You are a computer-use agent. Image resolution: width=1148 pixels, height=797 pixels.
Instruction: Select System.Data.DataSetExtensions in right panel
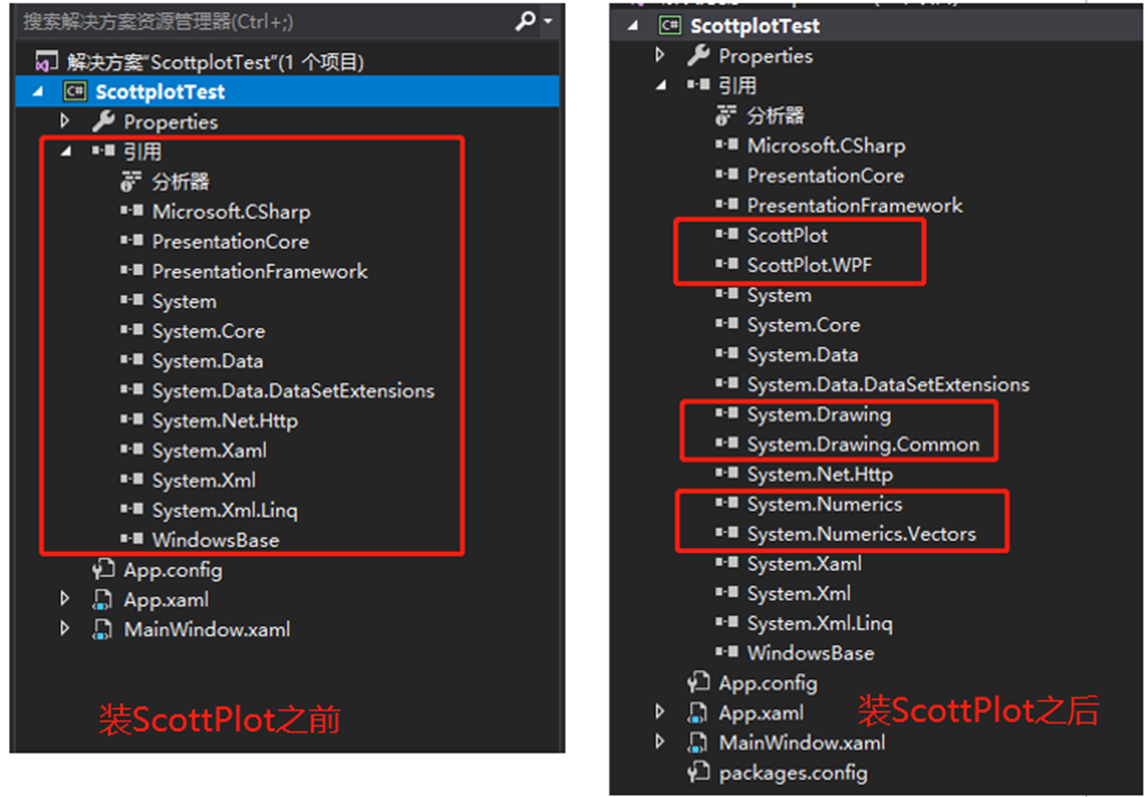coord(888,385)
